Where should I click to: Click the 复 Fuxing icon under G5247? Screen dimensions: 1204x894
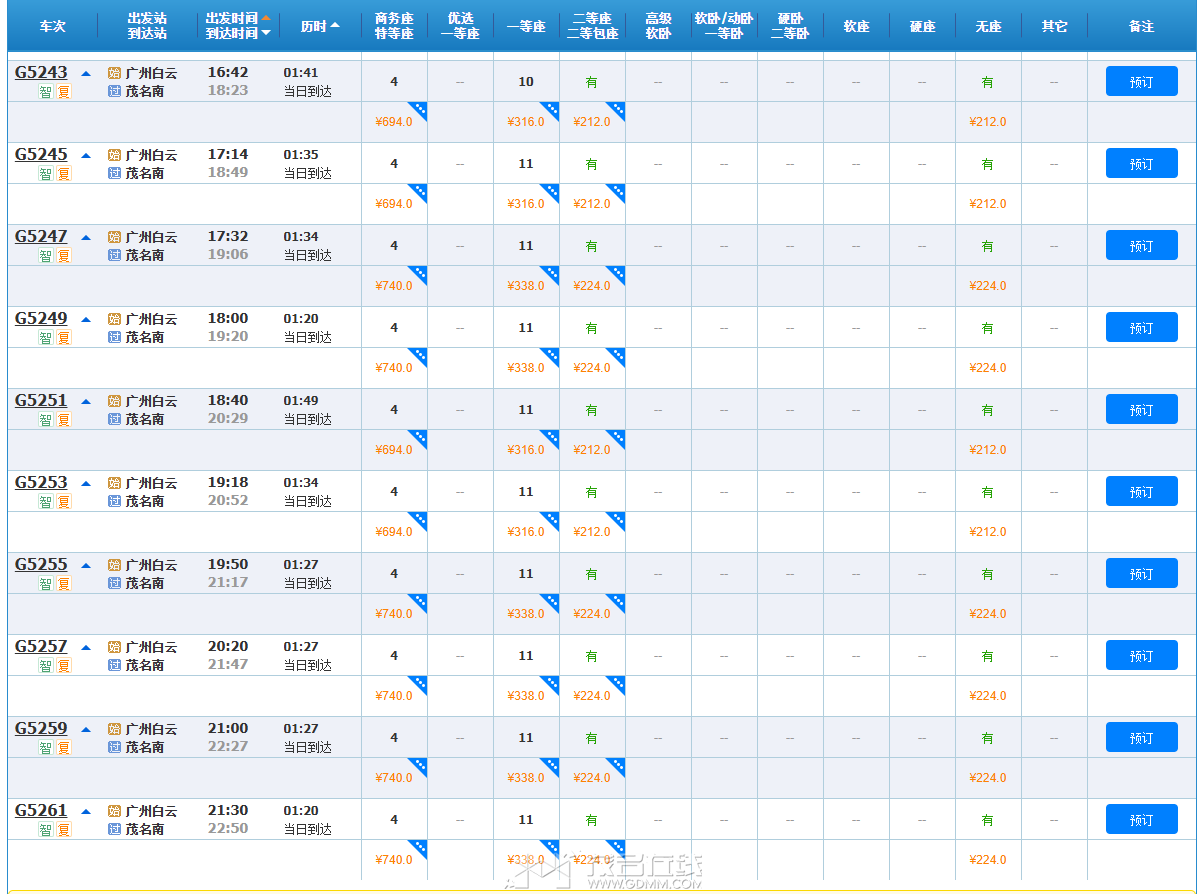(x=63, y=256)
